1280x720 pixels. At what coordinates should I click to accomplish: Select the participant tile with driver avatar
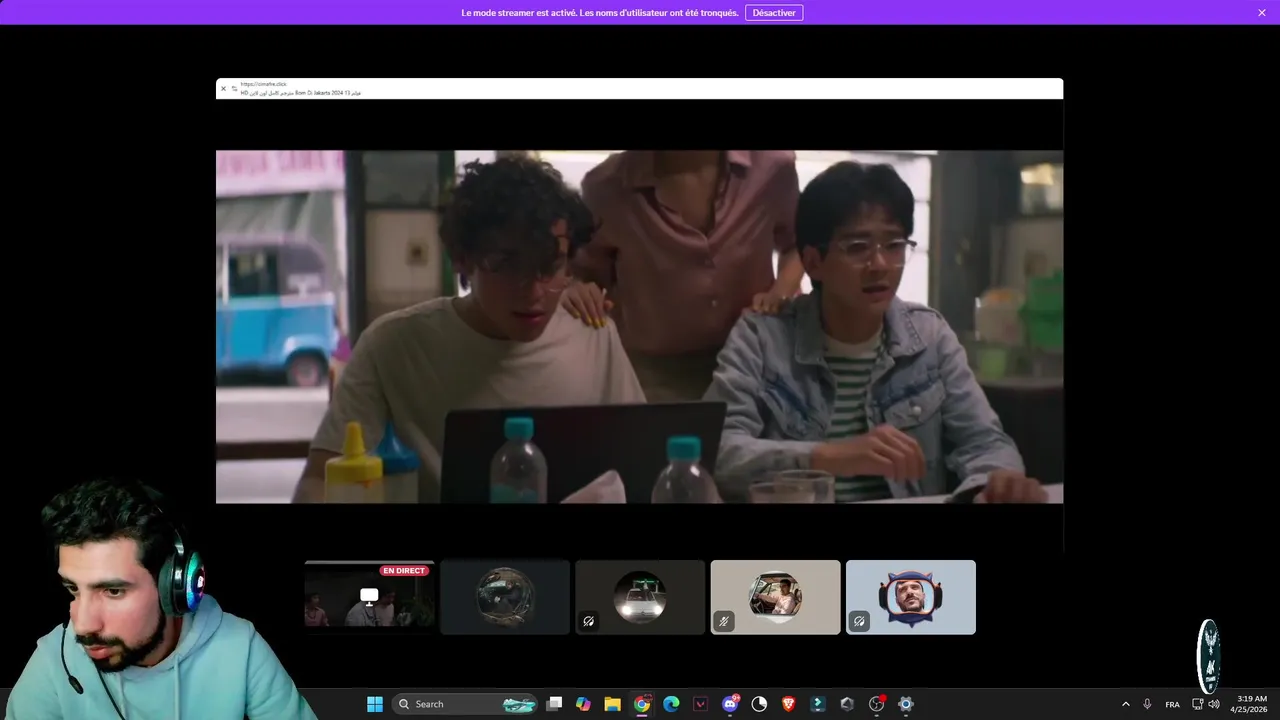pyautogui.click(x=775, y=597)
